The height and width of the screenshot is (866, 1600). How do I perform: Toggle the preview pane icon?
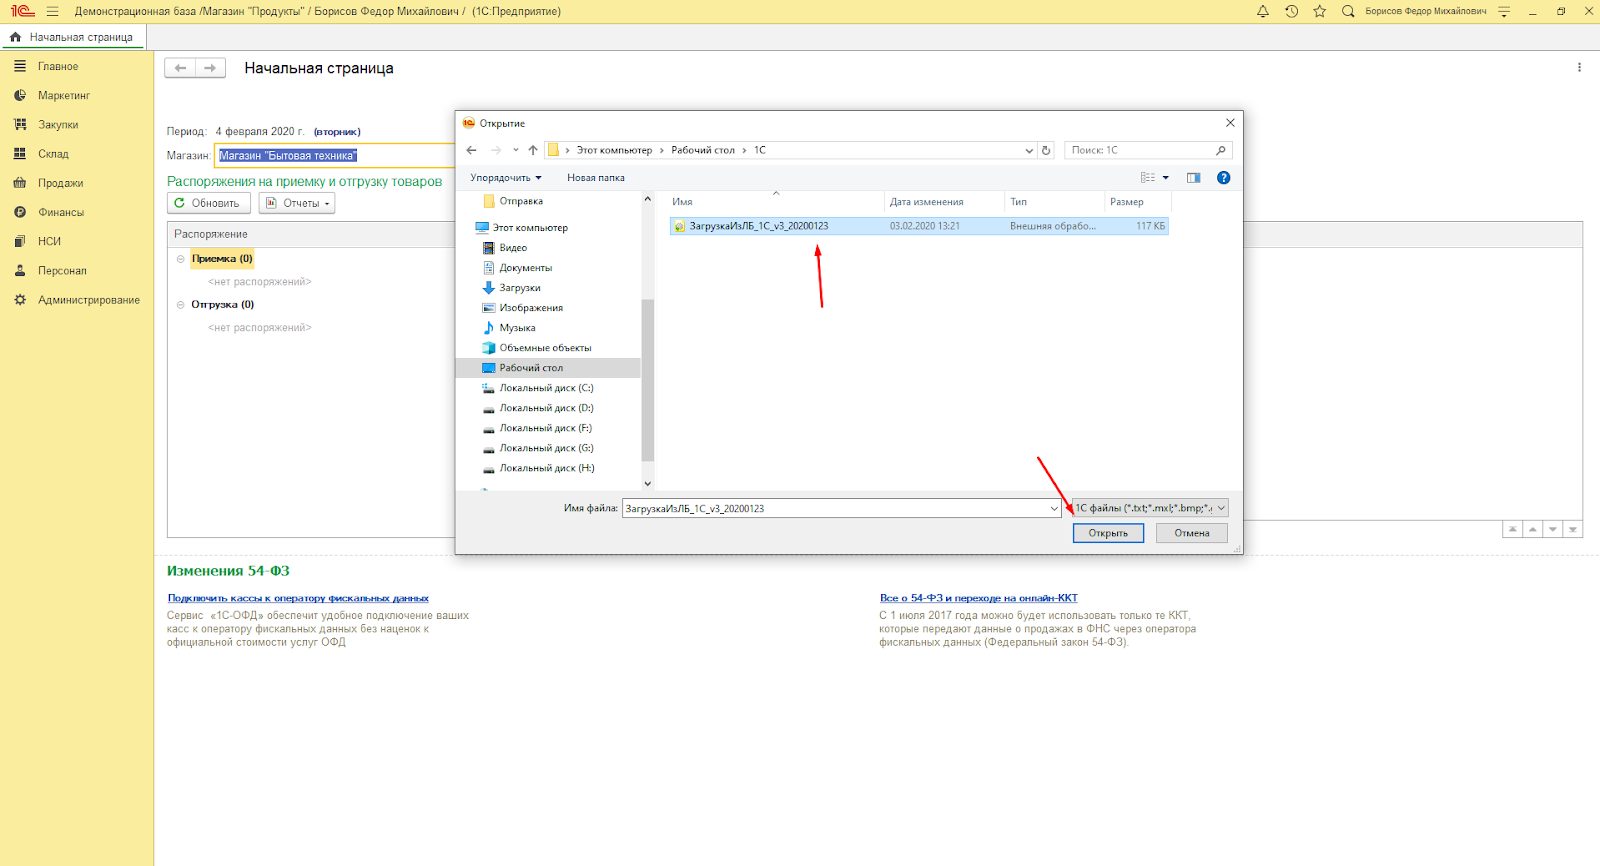coord(1193,178)
